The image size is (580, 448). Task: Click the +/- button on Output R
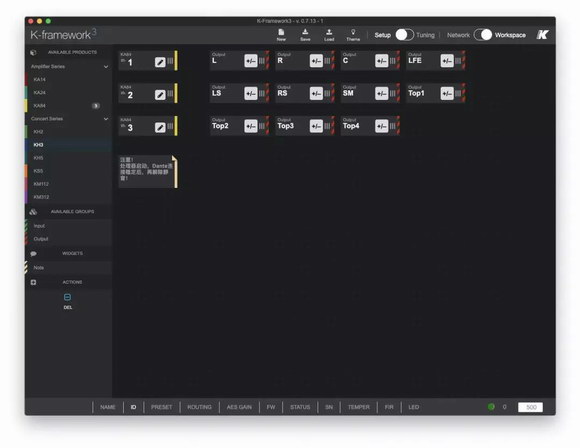point(316,61)
